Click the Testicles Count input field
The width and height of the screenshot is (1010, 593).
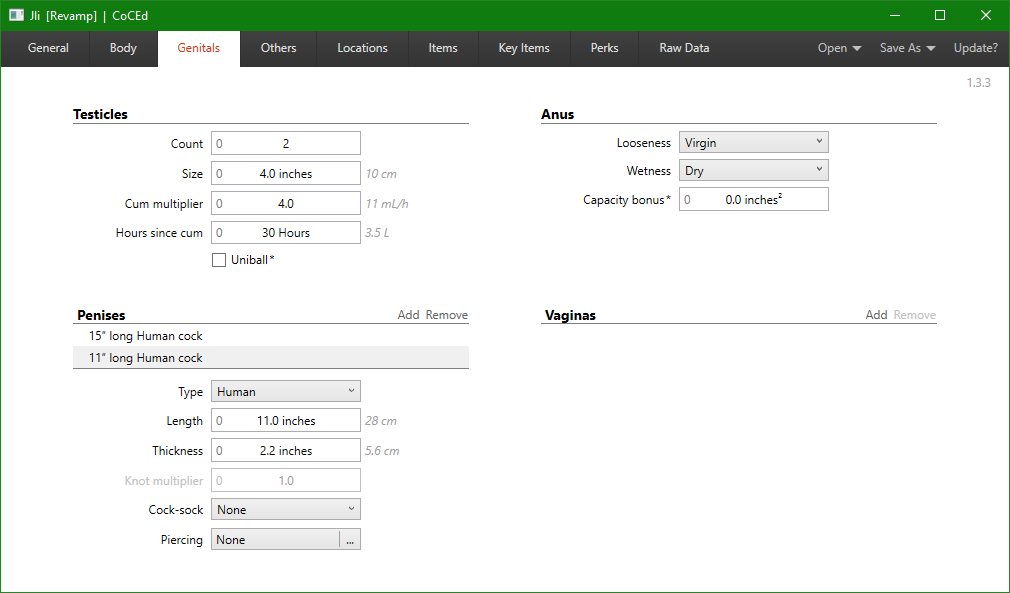[x=285, y=144]
